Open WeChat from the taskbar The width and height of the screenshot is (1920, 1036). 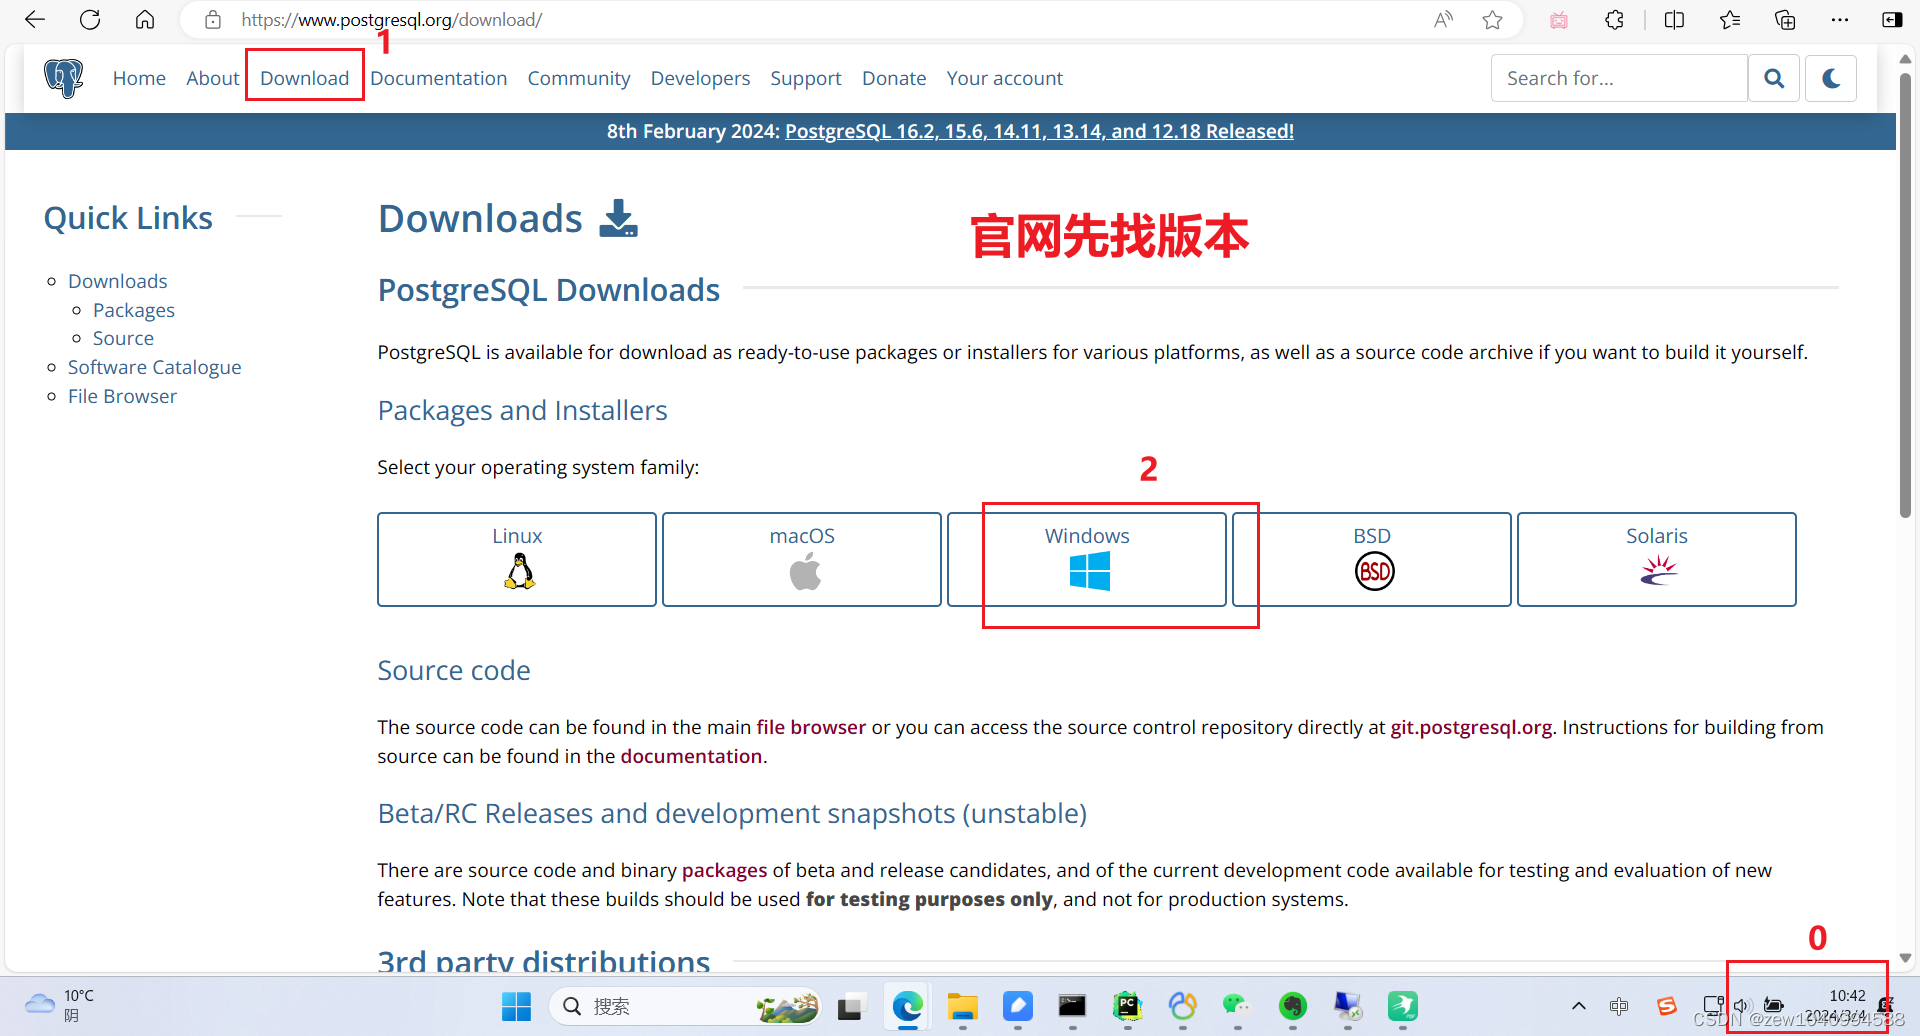point(1237,1007)
